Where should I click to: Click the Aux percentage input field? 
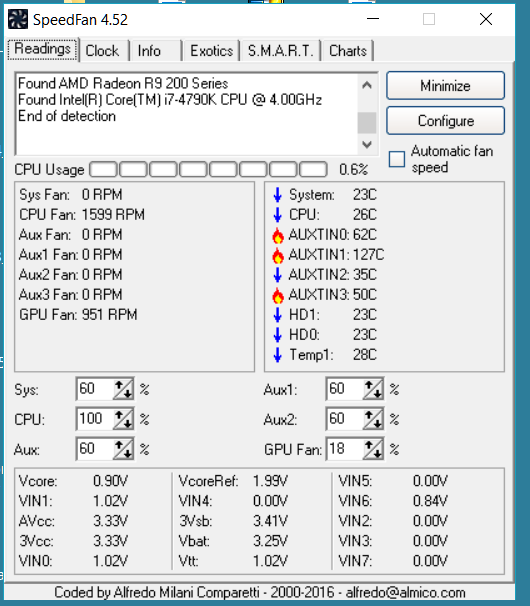coord(95,449)
